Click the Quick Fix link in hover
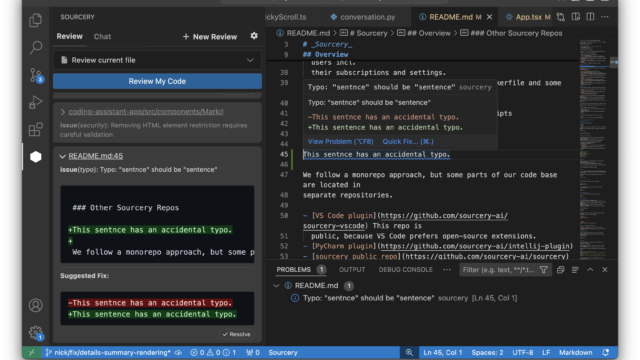640x360 pixels. point(408,142)
